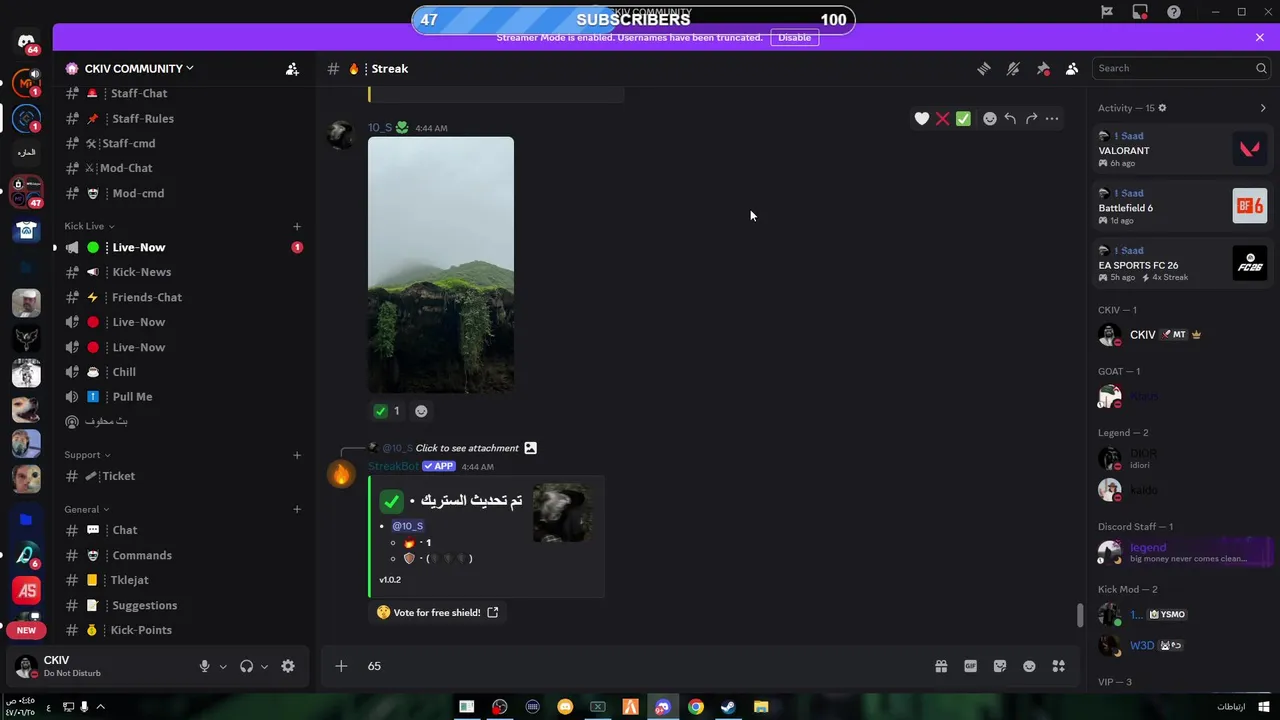Join the Chill voice channel
Image resolution: width=1280 pixels, height=720 pixels.
[182, 372]
